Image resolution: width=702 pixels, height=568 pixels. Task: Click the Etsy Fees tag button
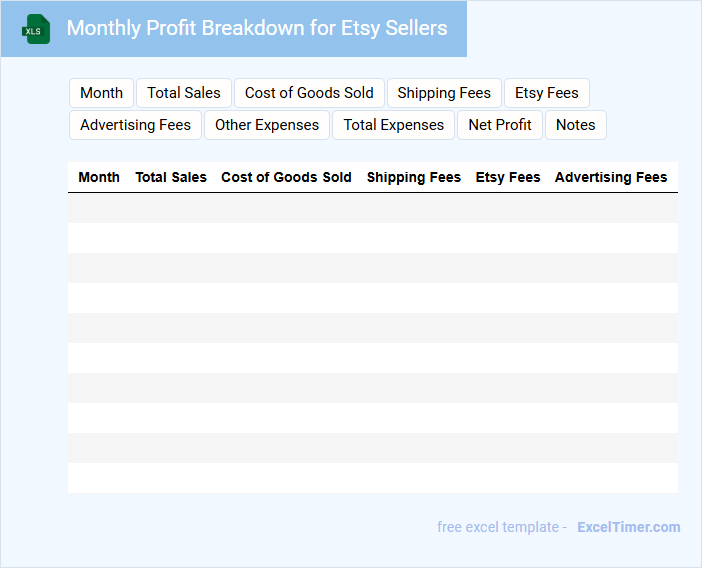(547, 93)
